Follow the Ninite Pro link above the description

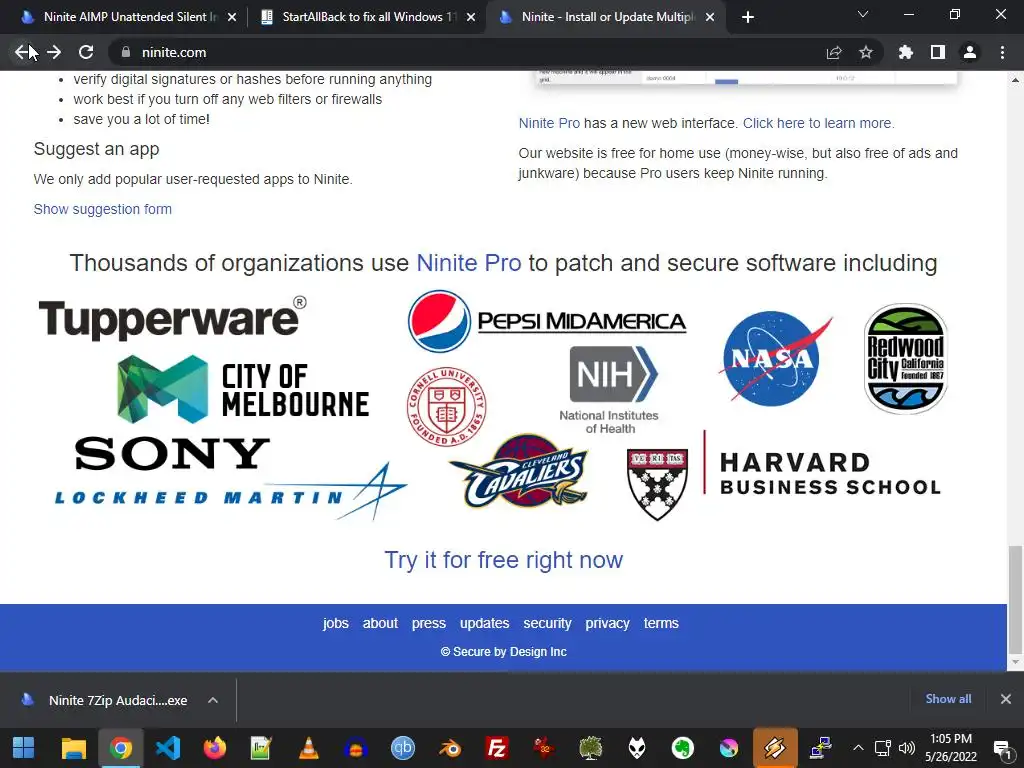549,123
